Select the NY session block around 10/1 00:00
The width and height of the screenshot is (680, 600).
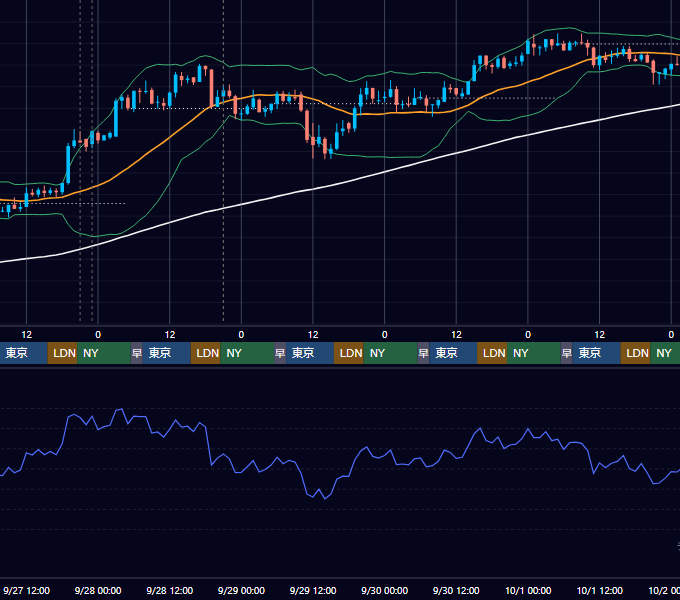pos(534,353)
